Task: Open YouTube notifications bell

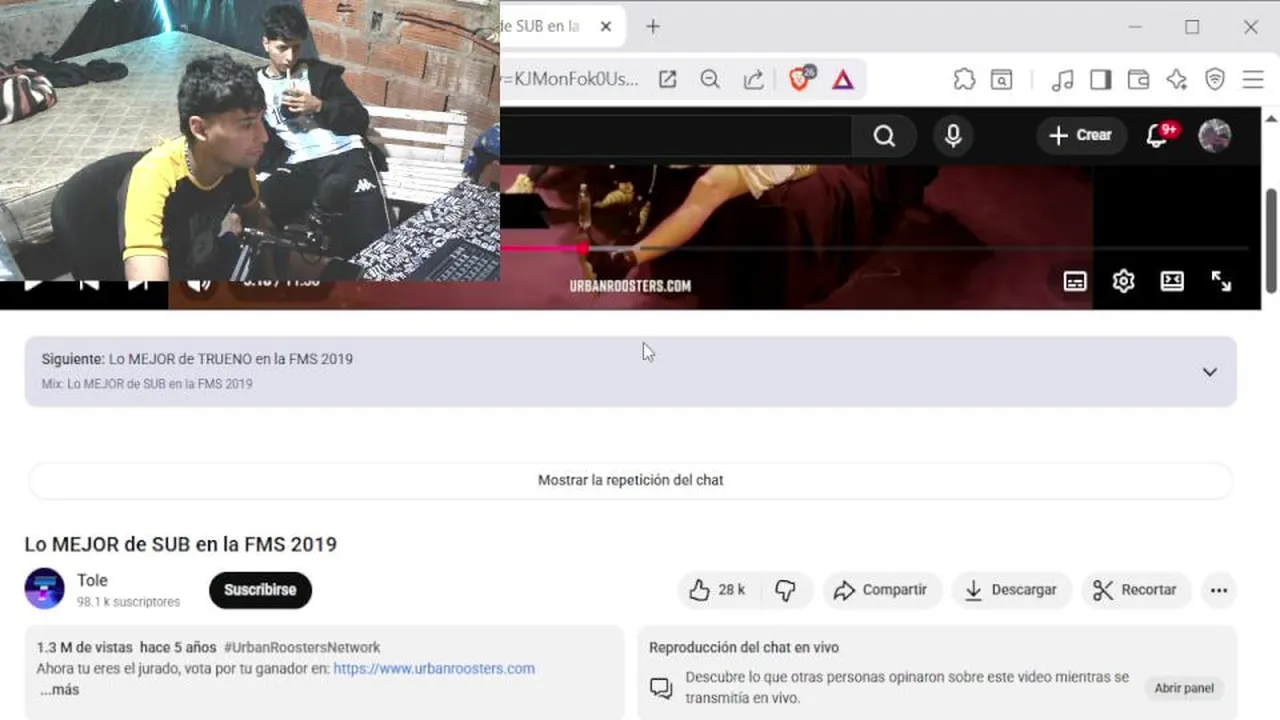Action: pos(1158,135)
